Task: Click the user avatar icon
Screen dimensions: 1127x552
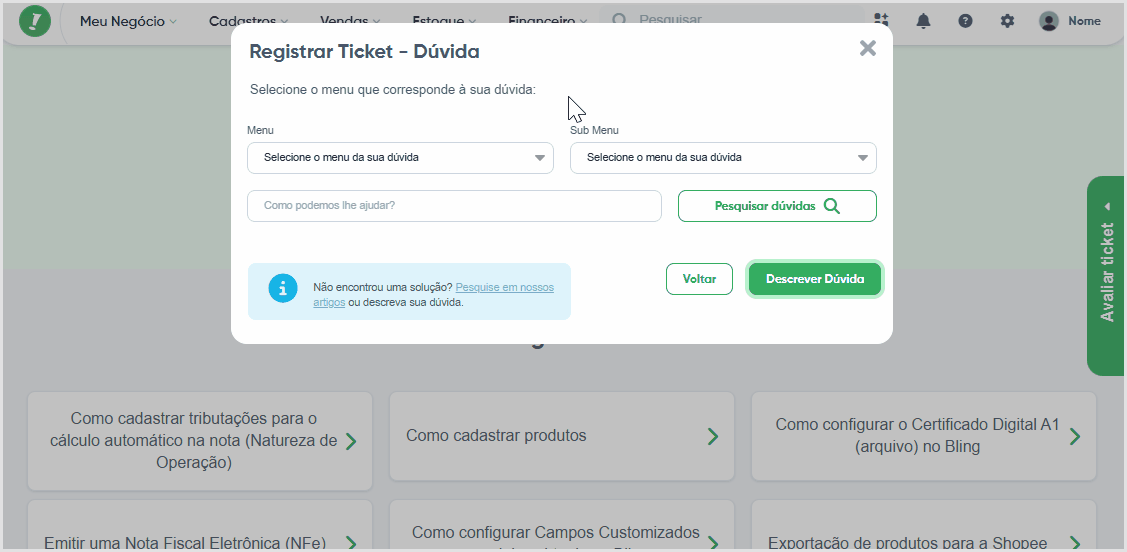Action: (1049, 21)
